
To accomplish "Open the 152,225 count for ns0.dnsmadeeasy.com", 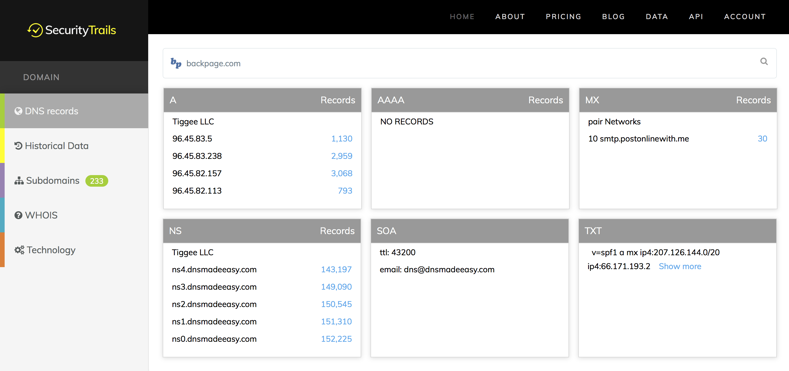I will click(337, 339).
